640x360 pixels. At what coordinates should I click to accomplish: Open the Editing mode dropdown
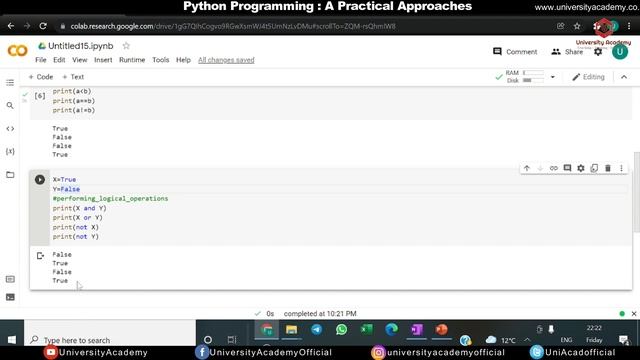[588, 77]
